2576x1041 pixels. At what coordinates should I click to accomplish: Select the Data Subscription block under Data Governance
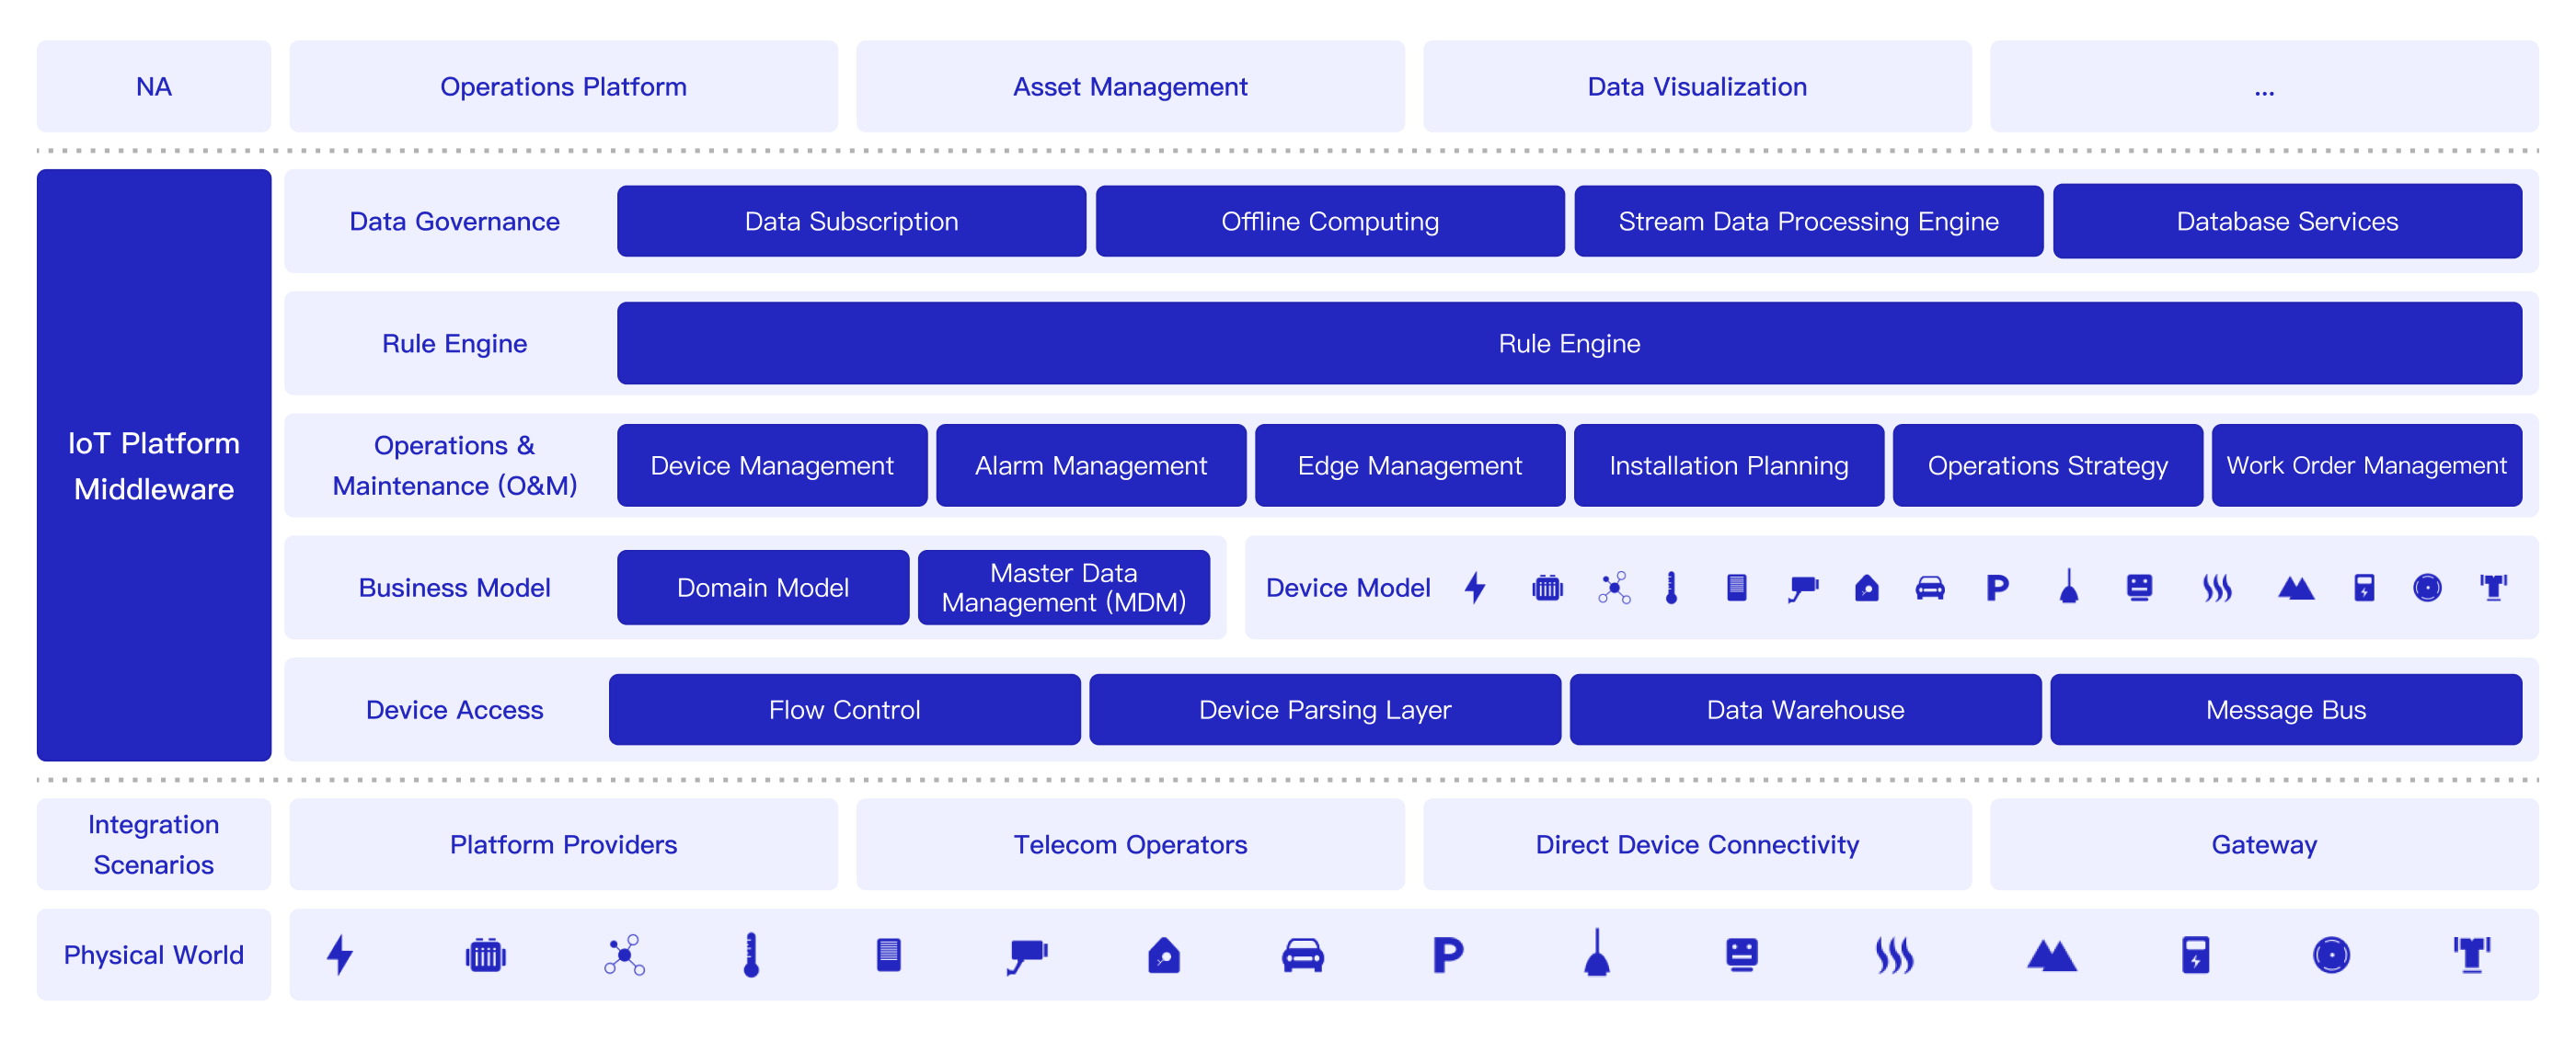tap(851, 221)
